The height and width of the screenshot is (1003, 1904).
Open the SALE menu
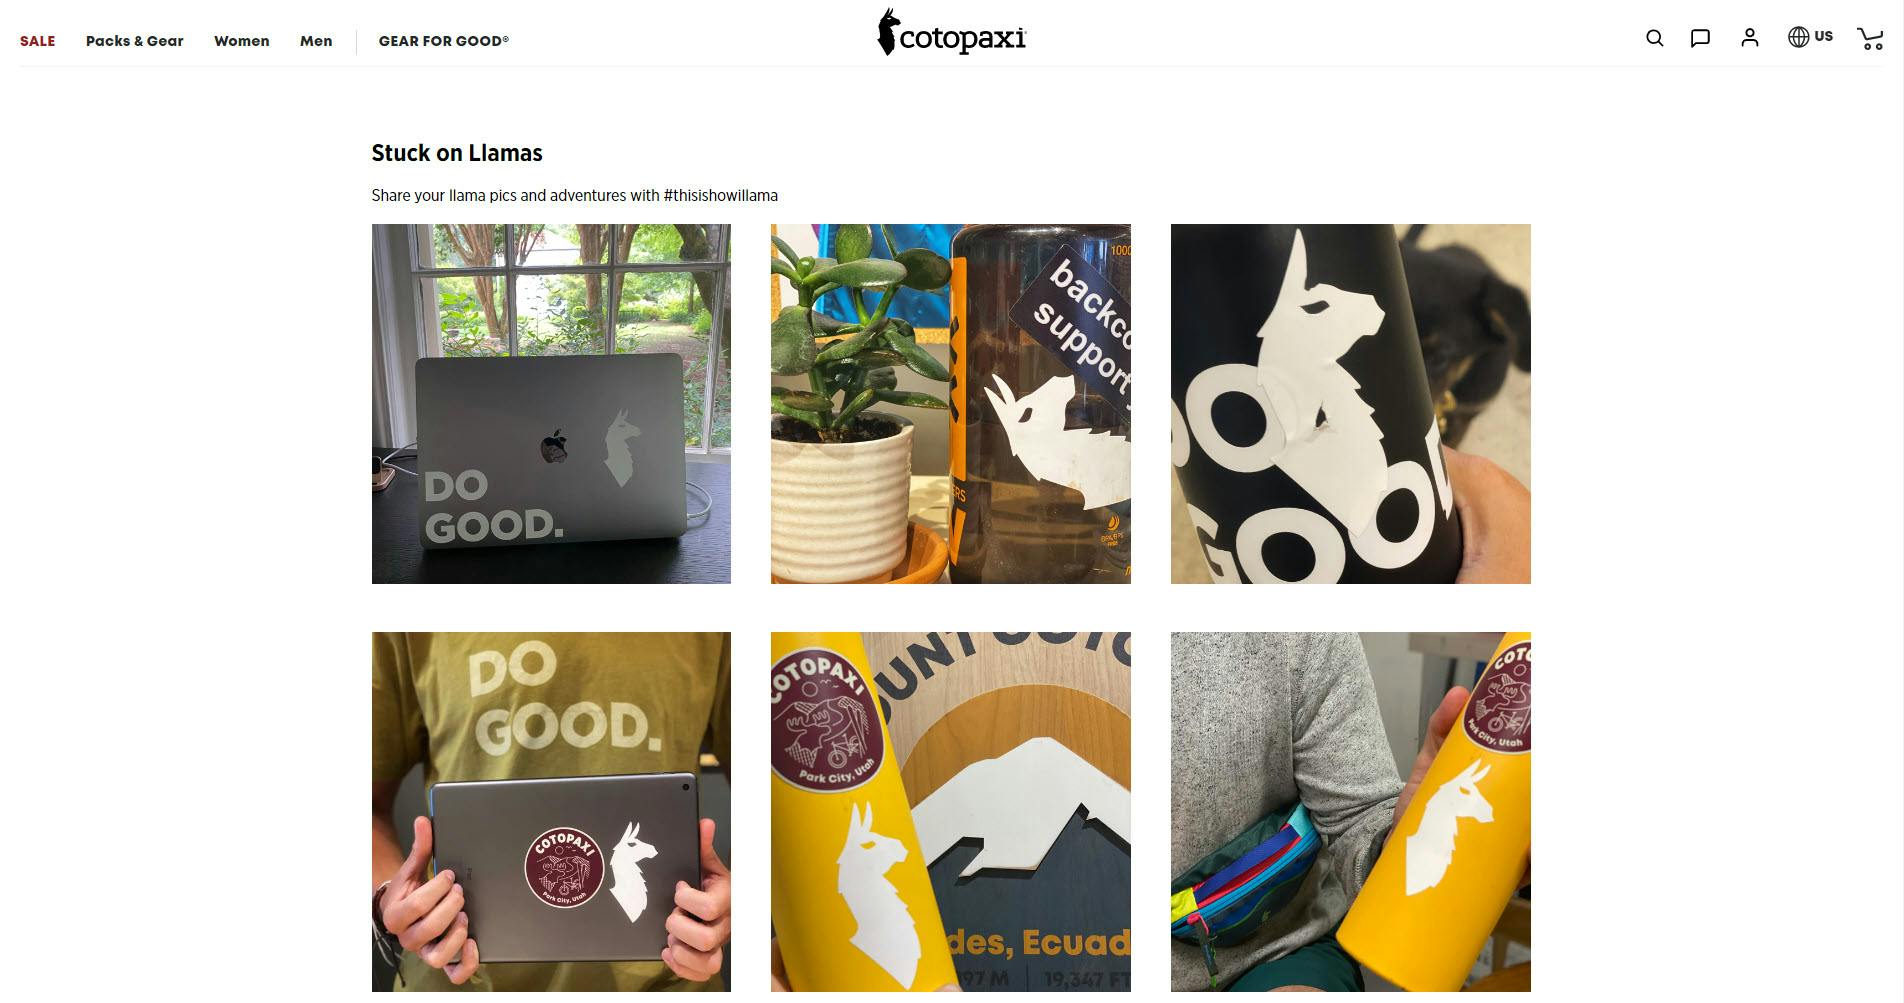click(38, 41)
